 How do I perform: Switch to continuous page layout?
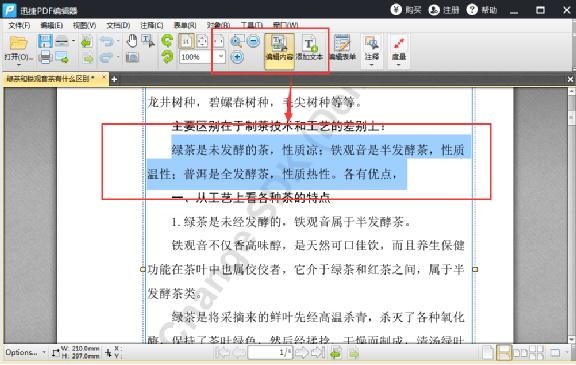coord(503,353)
